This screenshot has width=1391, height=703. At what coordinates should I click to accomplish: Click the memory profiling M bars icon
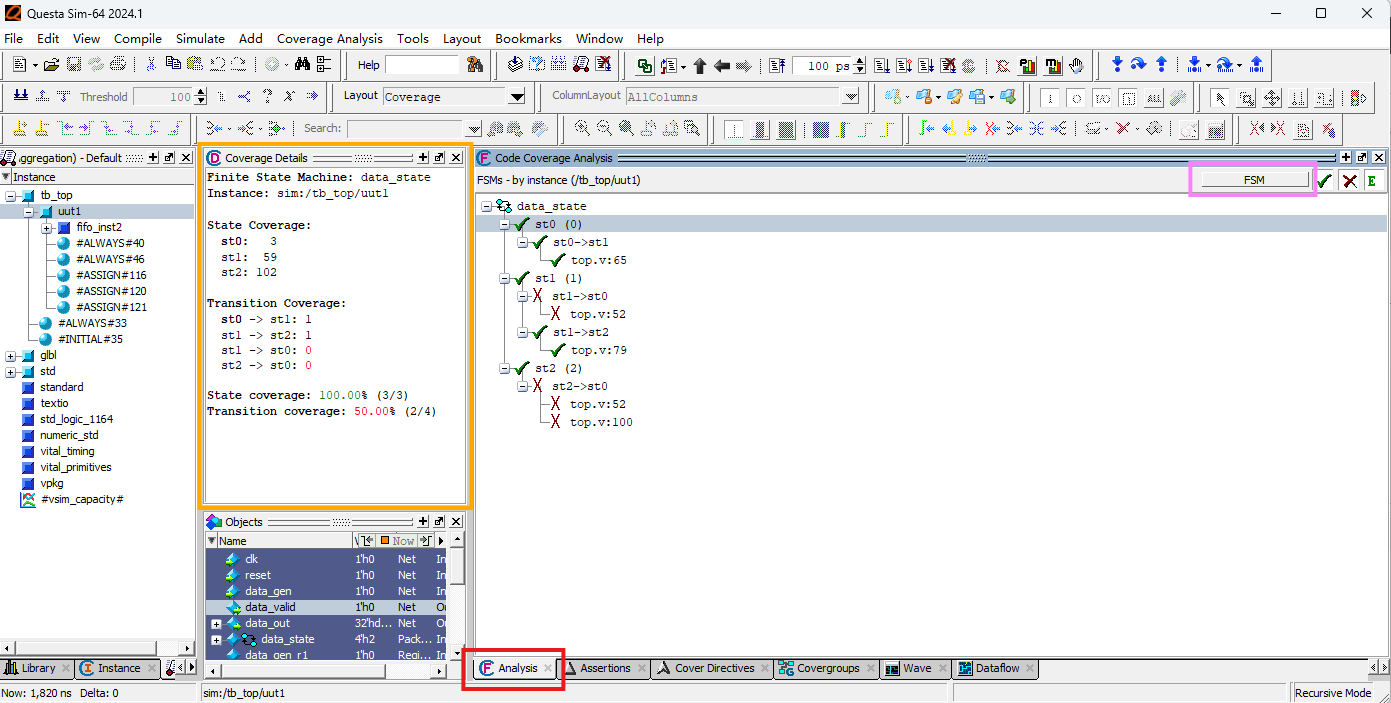click(x=1053, y=66)
